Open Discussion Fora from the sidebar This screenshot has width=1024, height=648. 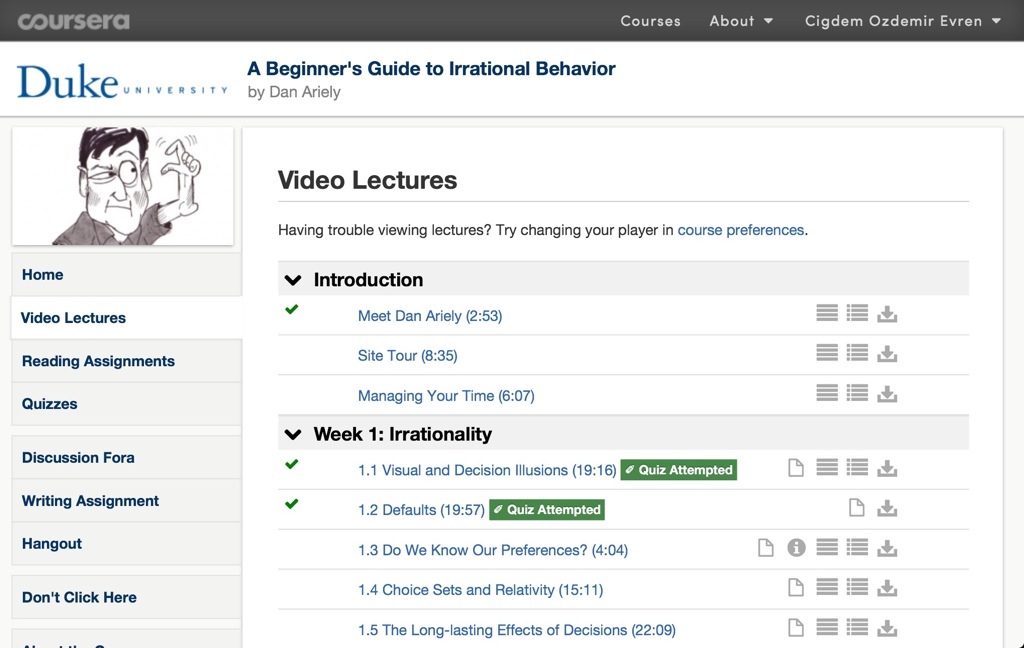[x=78, y=458]
